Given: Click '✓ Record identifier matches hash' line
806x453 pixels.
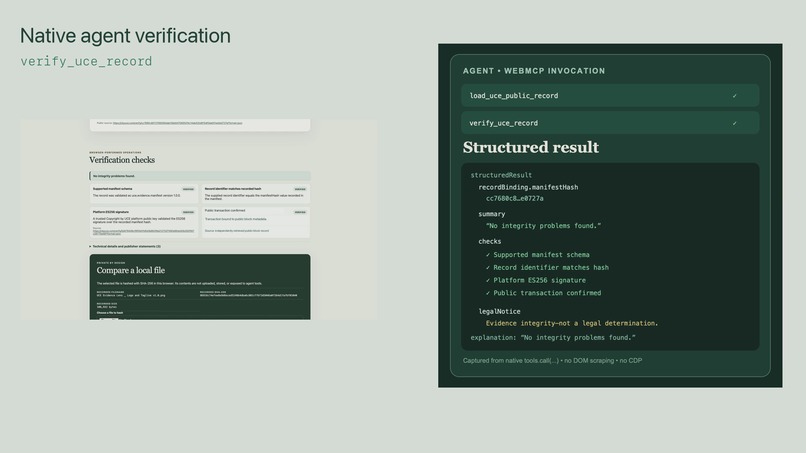Looking at the screenshot, I should tap(547, 267).
